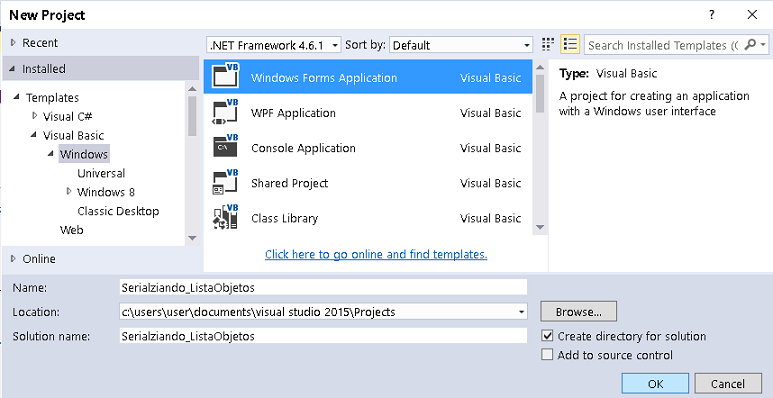Switch to medium icons list view
This screenshot has height=398, width=773.
pyautogui.click(x=570, y=45)
